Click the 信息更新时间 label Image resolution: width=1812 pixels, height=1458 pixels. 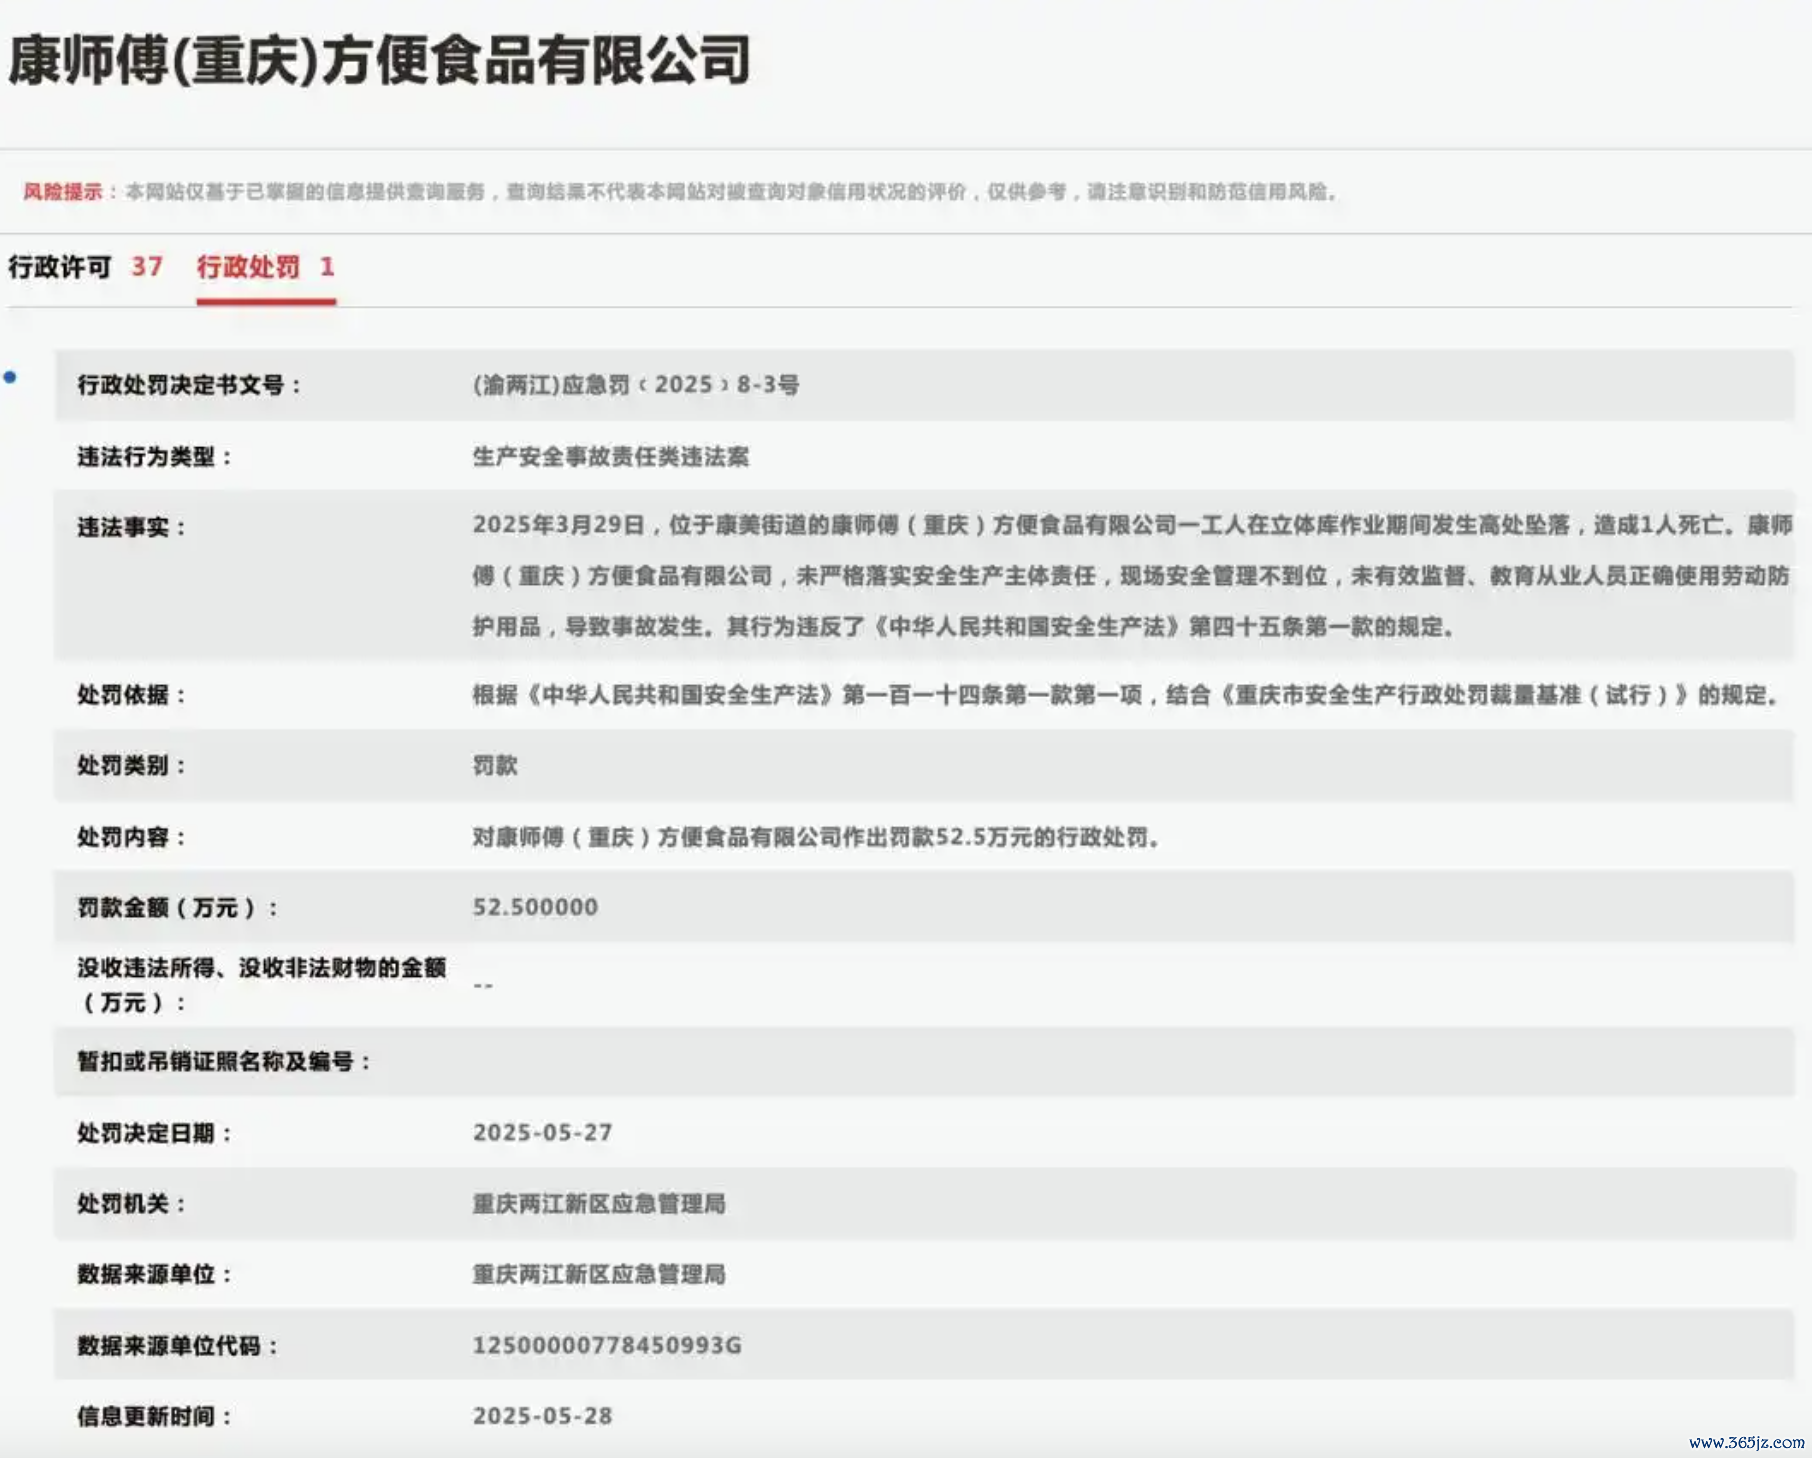155,1417
